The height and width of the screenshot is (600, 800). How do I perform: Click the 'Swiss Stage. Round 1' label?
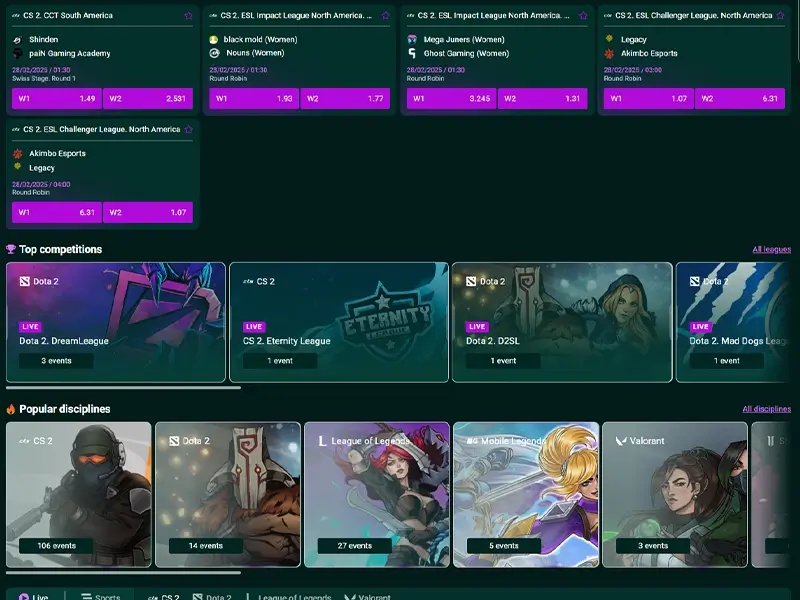(44, 79)
